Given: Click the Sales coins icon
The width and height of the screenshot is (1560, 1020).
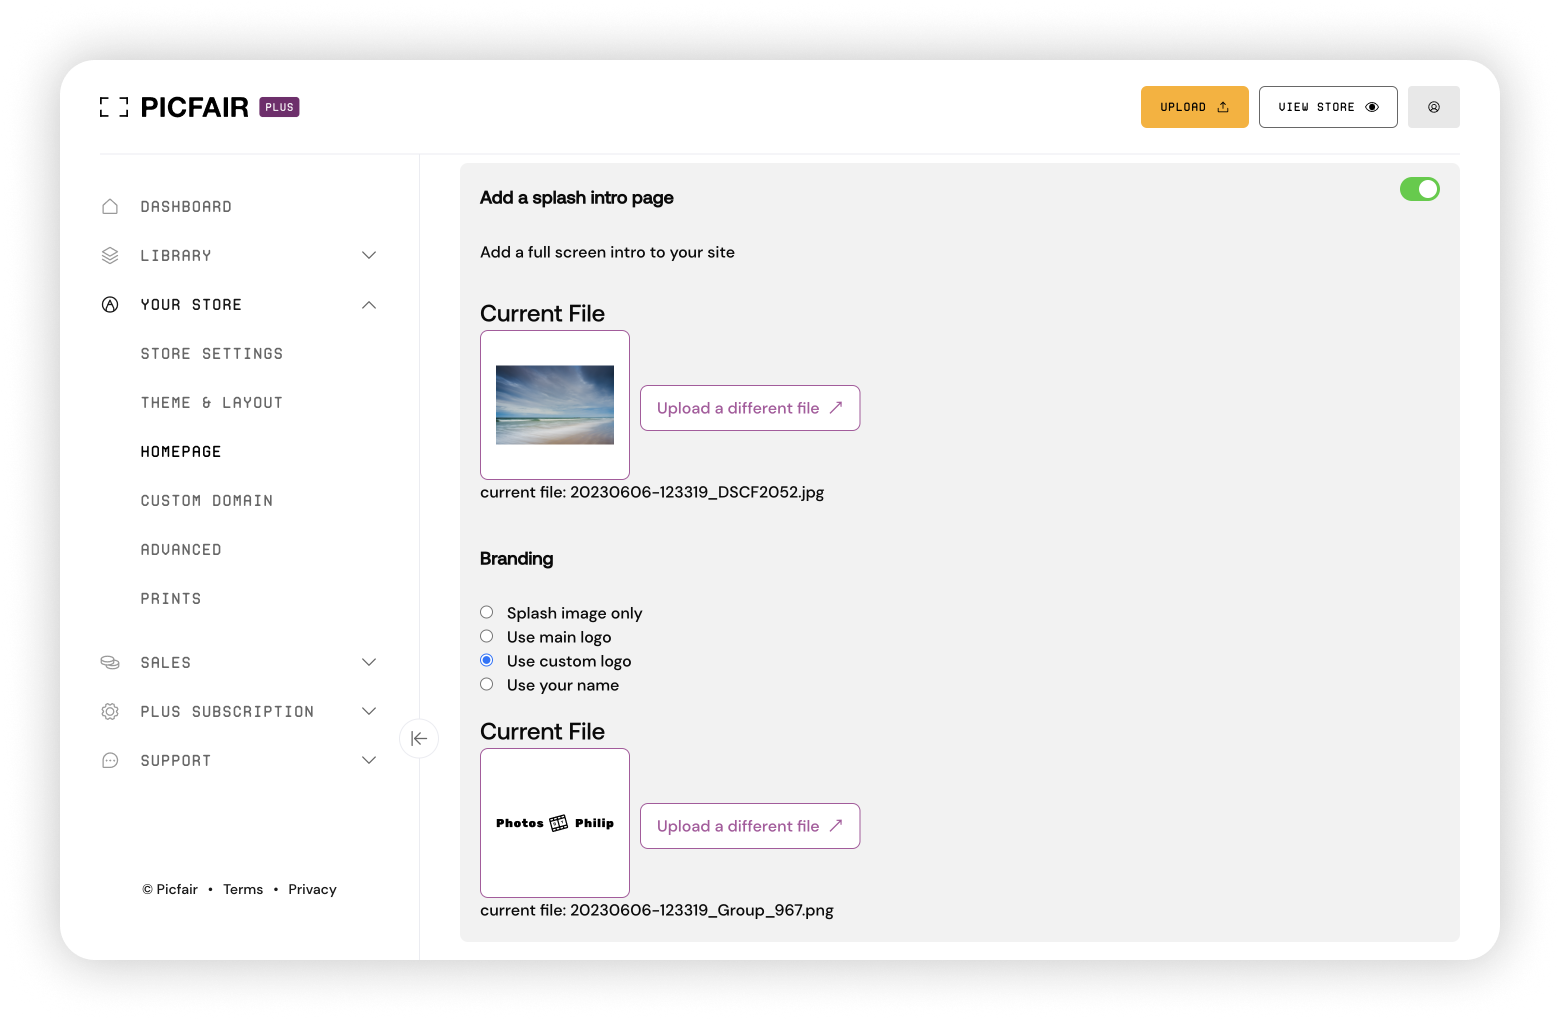Looking at the screenshot, I should [x=110, y=663].
